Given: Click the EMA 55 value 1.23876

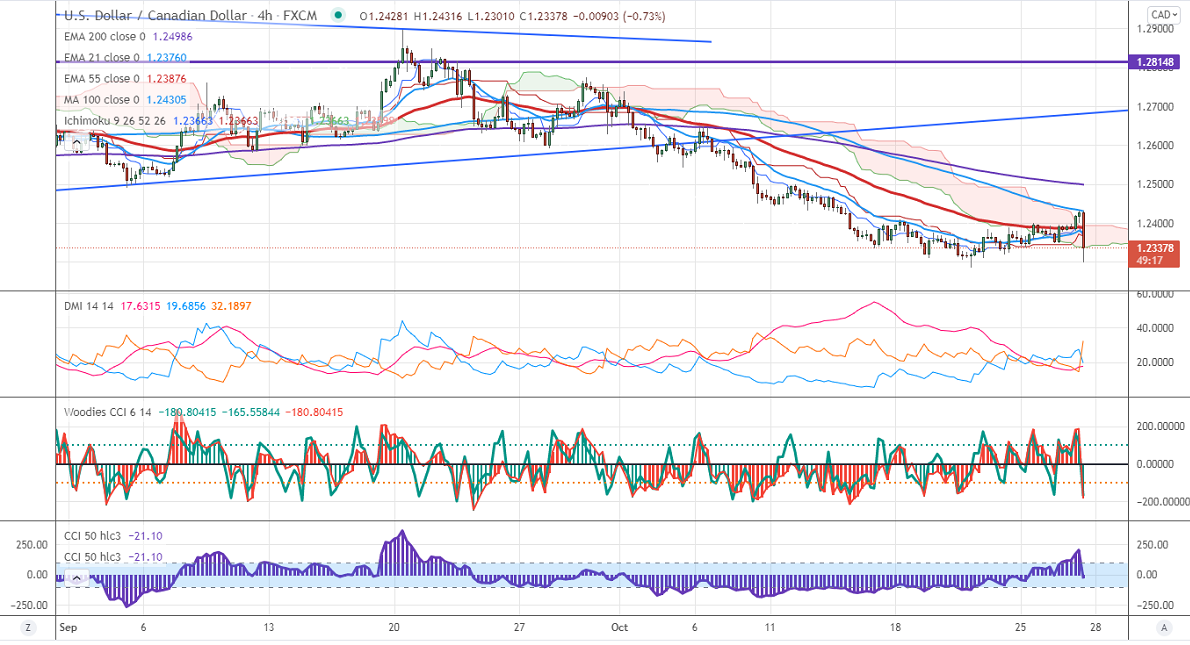Looking at the screenshot, I should click(166, 79).
